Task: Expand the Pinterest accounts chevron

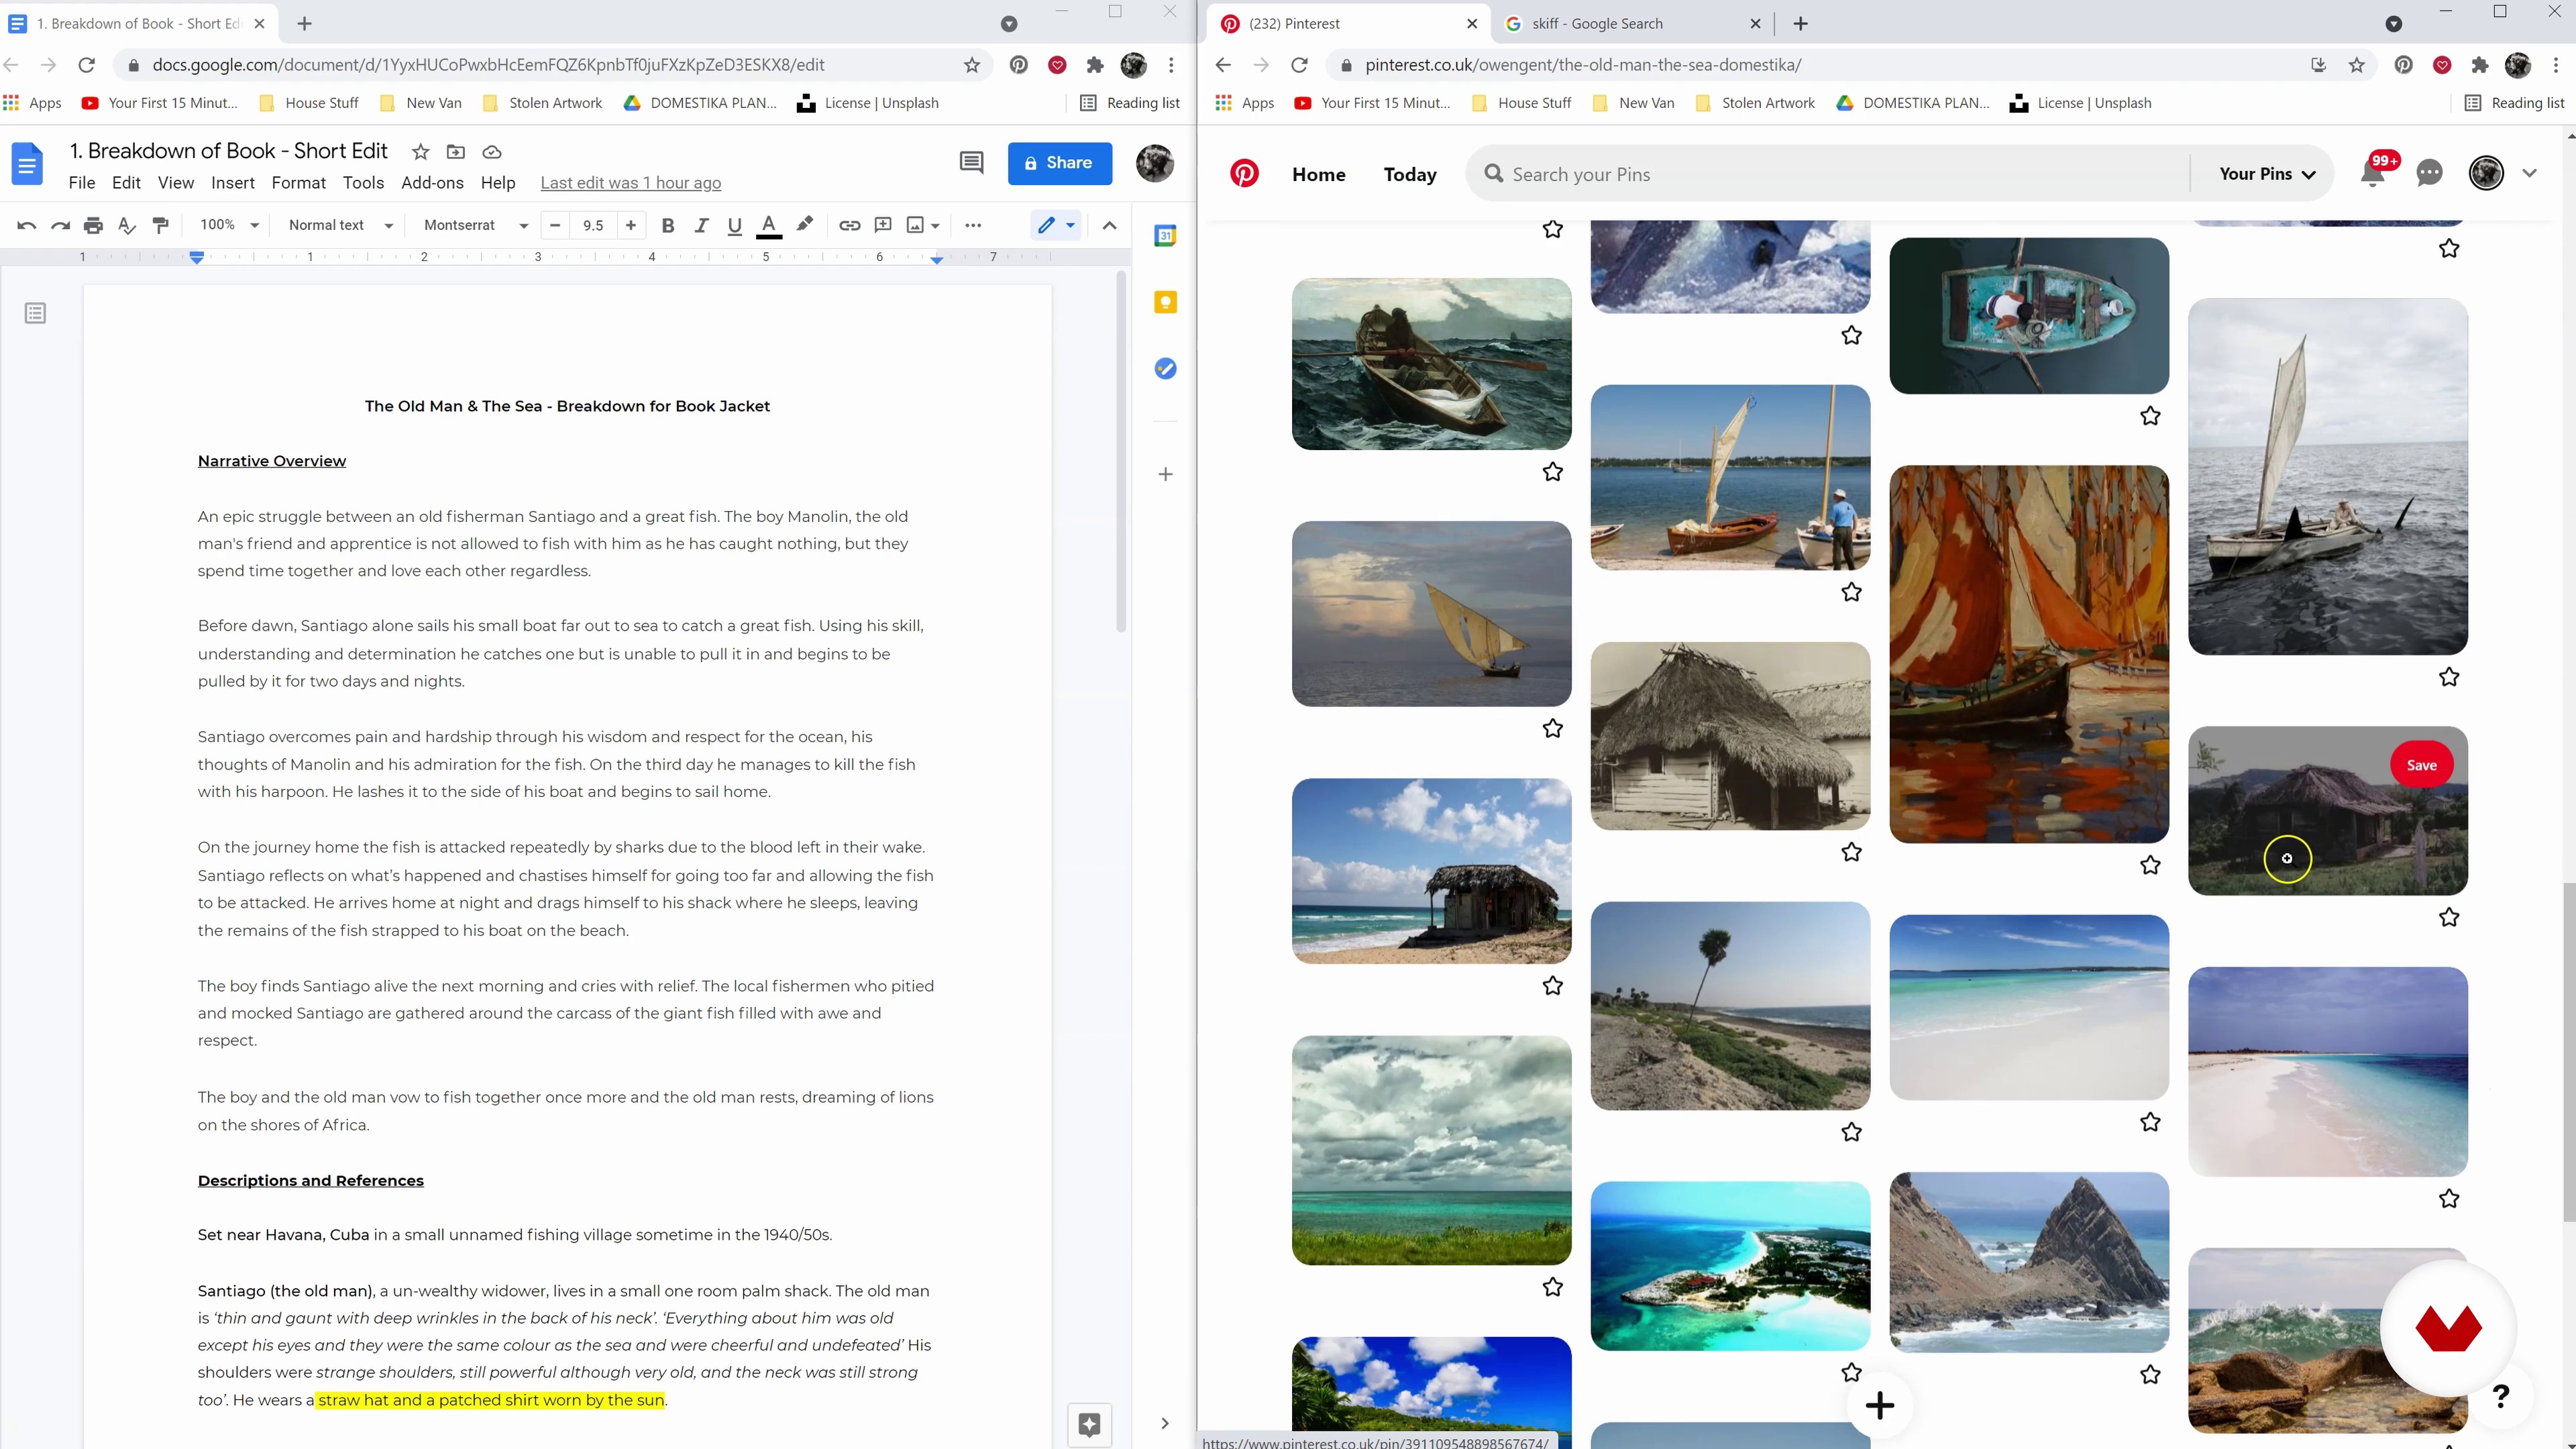Action: pyautogui.click(x=2529, y=173)
